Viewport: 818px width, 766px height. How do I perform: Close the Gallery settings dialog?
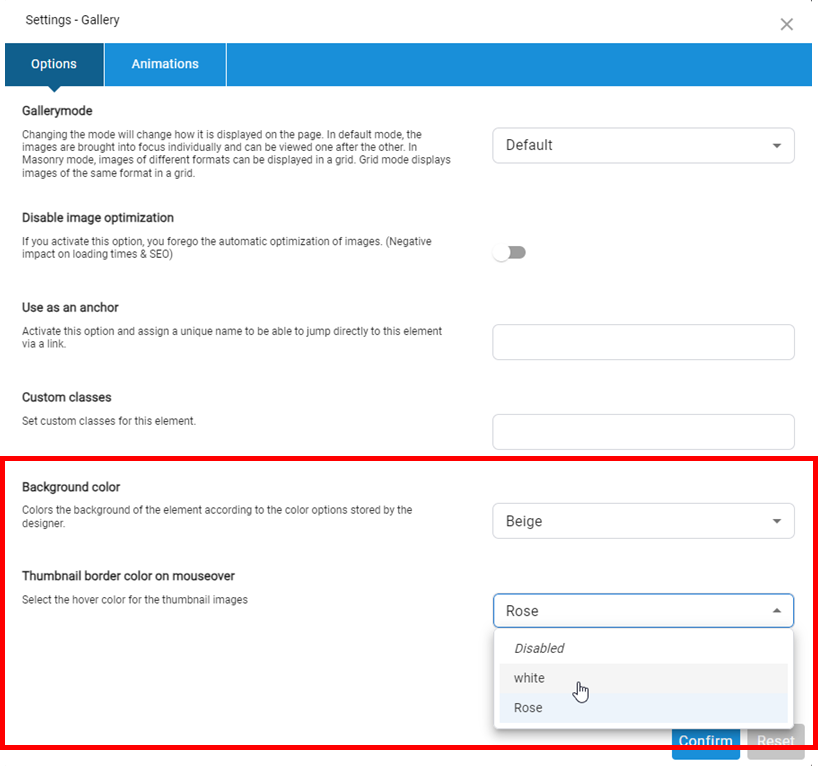[786, 24]
